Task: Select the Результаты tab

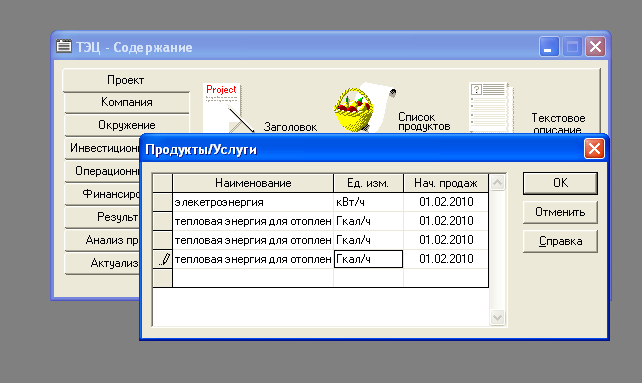Action: pos(102,217)
